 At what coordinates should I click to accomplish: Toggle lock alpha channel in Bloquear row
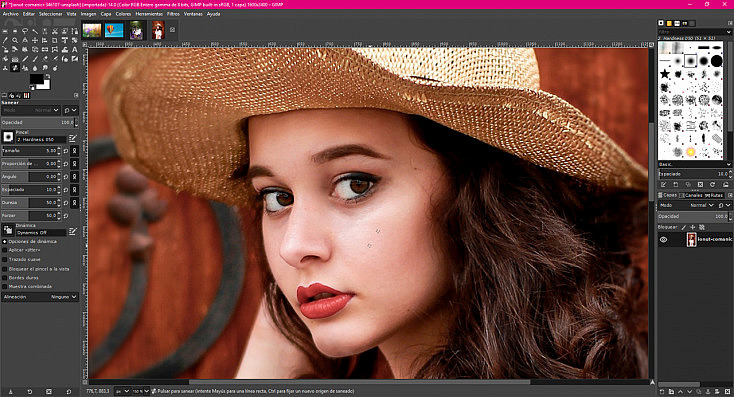[702, 227]
